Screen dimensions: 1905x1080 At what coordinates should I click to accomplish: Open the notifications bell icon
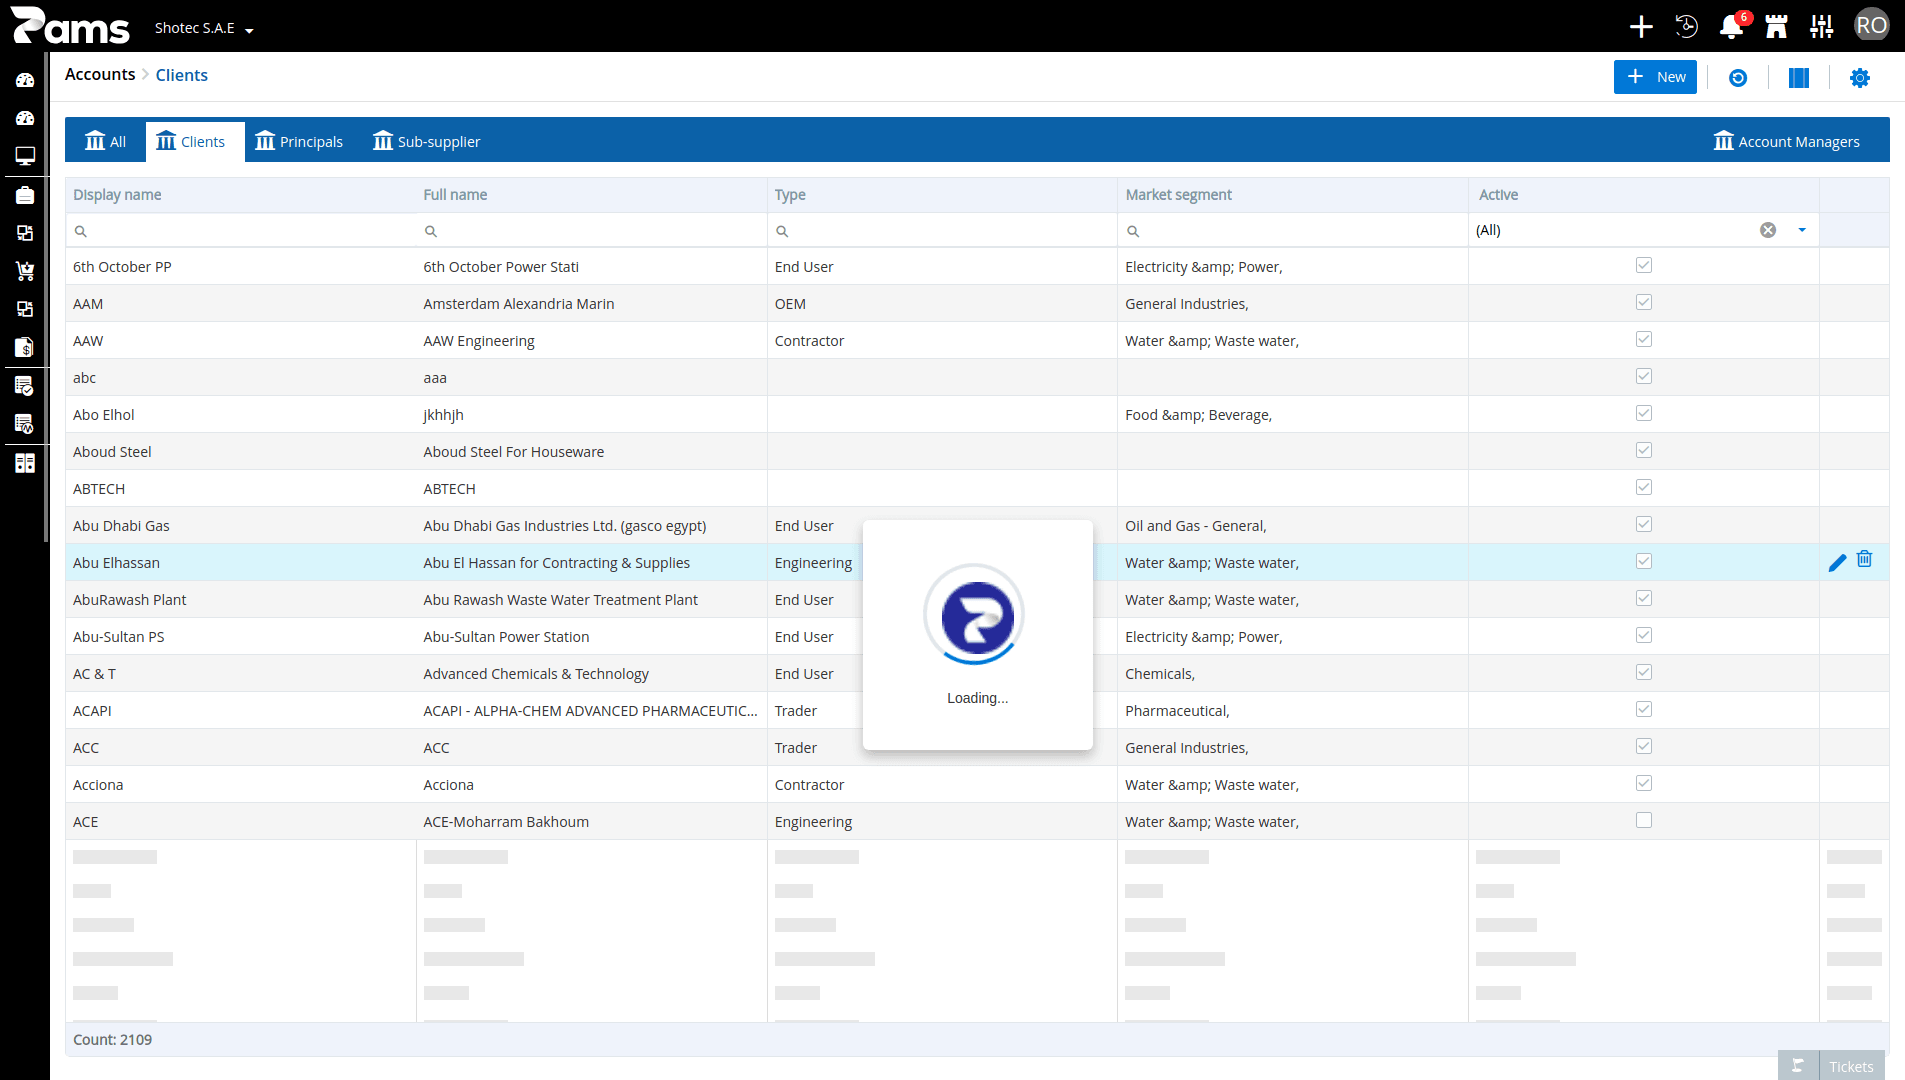[1731, 27]
